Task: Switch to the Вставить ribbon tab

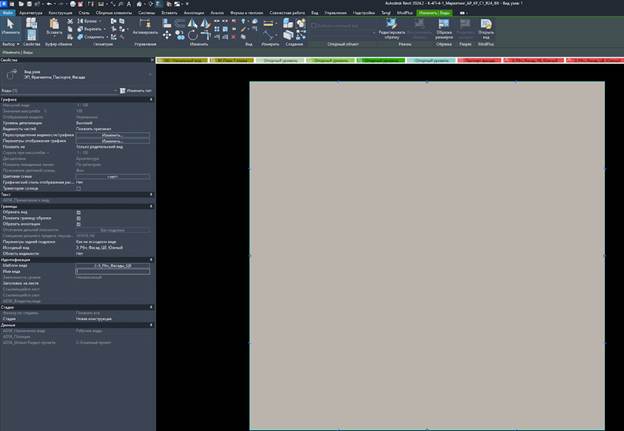Action: pyautogui.click(x=169, y=13)
